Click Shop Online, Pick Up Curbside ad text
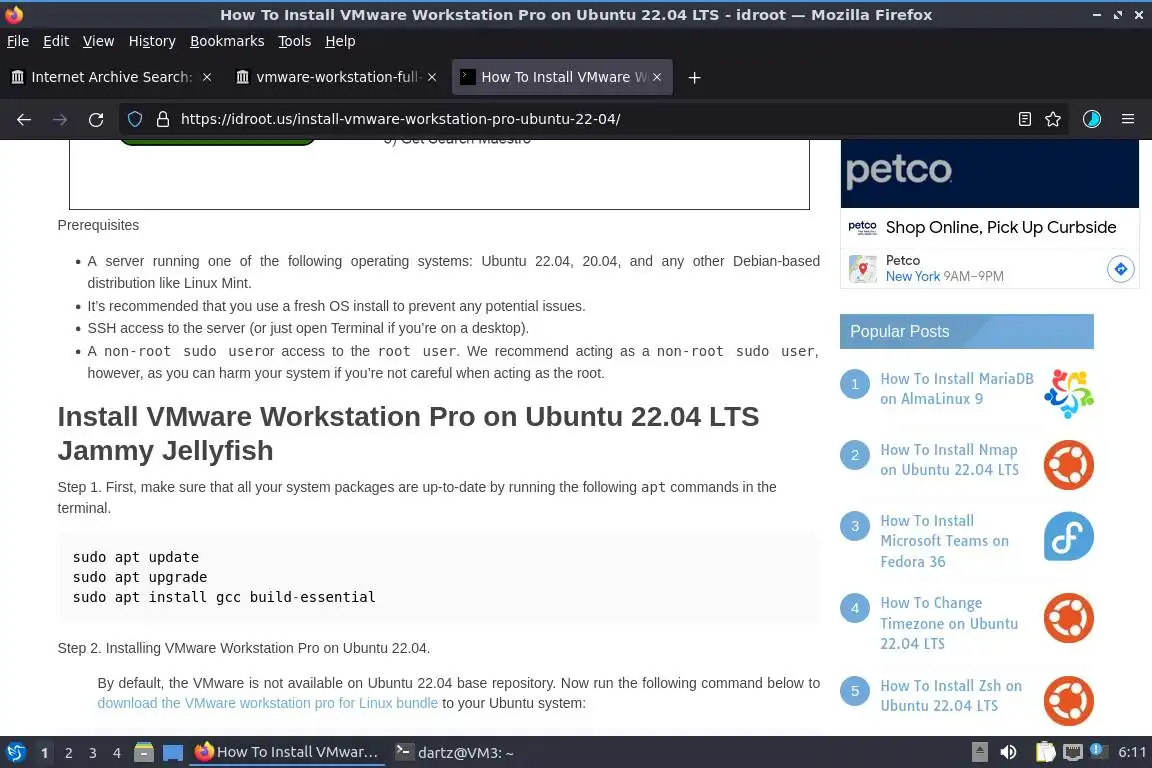The height and width of the screenshot is (768, 1152). click(x=1001, y=228)
